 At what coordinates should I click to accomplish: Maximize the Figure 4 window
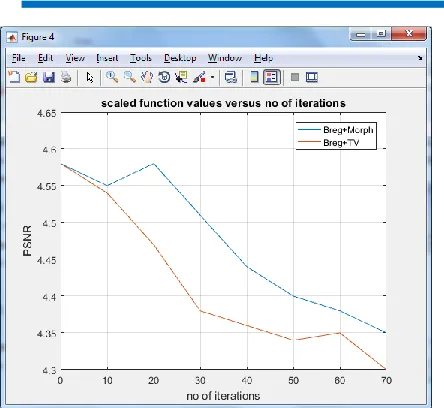[381, 34]
